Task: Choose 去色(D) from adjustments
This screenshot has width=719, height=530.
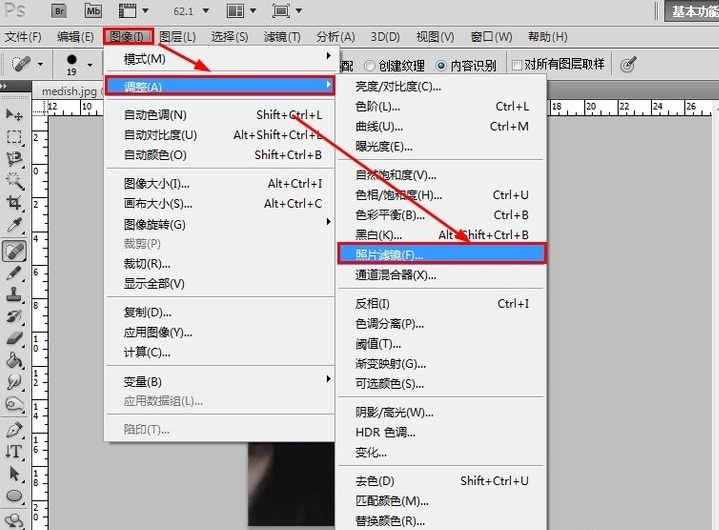Action: point(442,480)
